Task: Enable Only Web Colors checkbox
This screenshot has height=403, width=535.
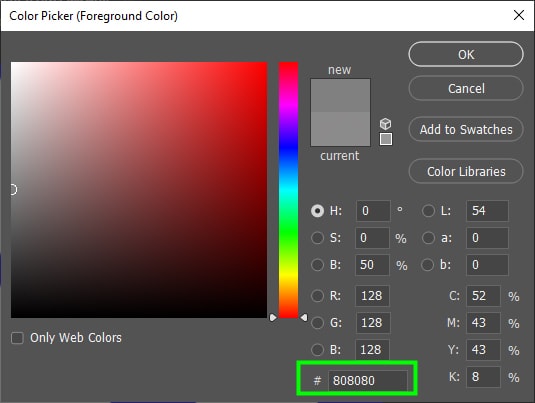Action: (17, 338)
